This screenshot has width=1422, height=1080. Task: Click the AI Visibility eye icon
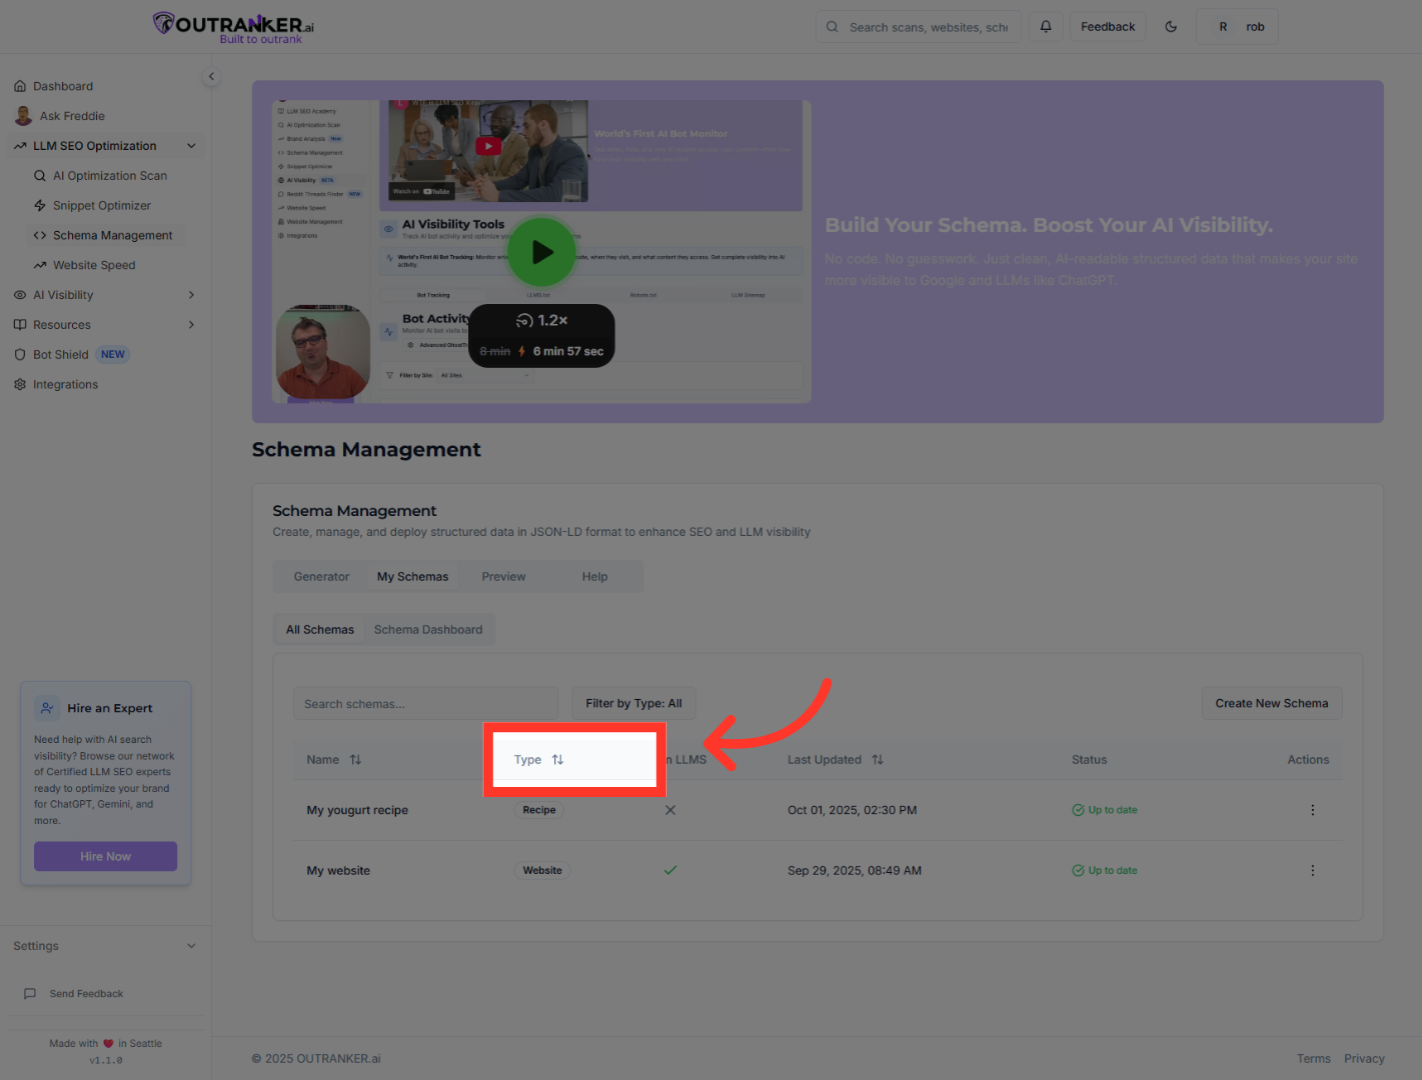pyautogui.click(x=20, y=295)
